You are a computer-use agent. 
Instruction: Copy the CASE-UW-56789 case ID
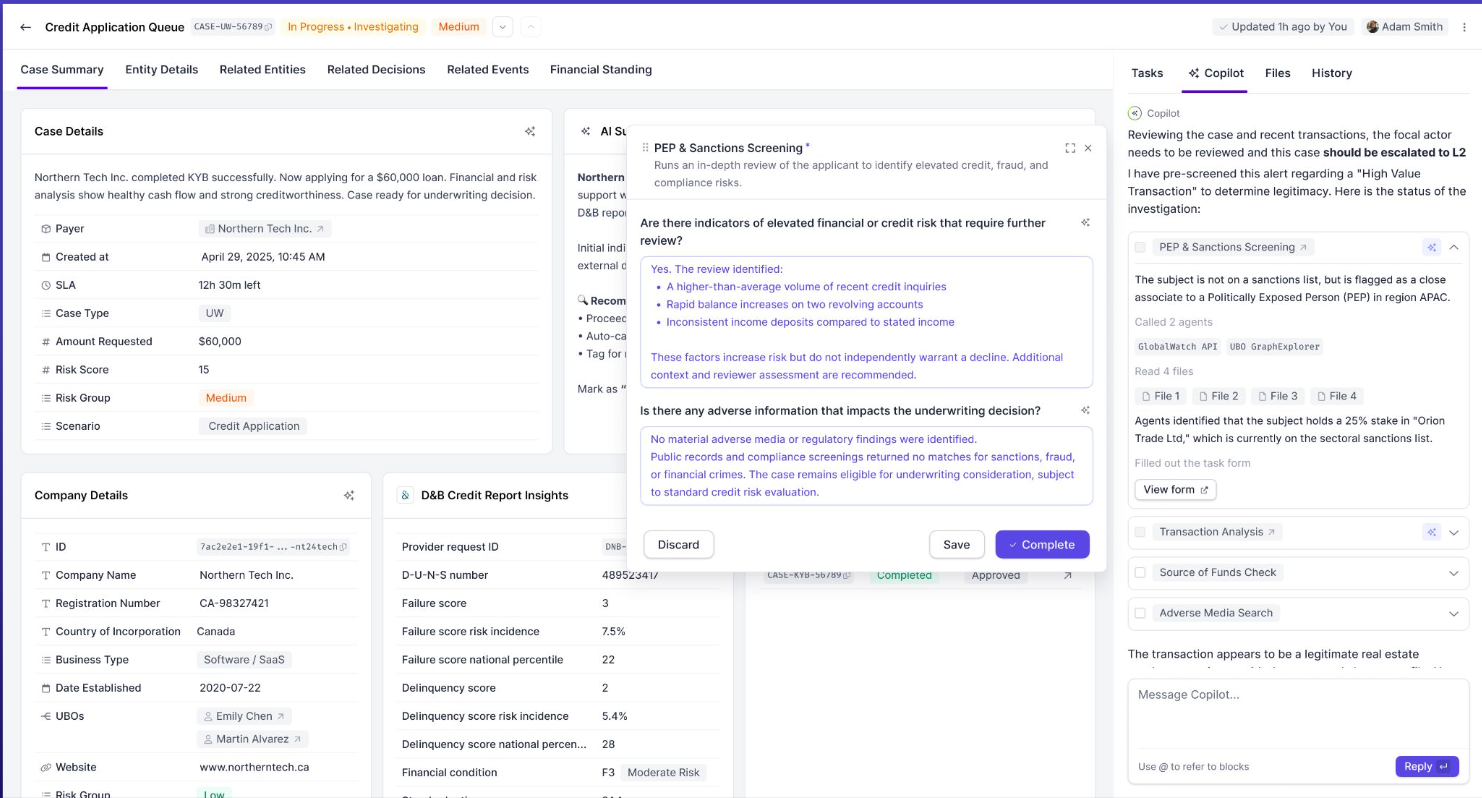pyautogui.click(x=268, y=27)
